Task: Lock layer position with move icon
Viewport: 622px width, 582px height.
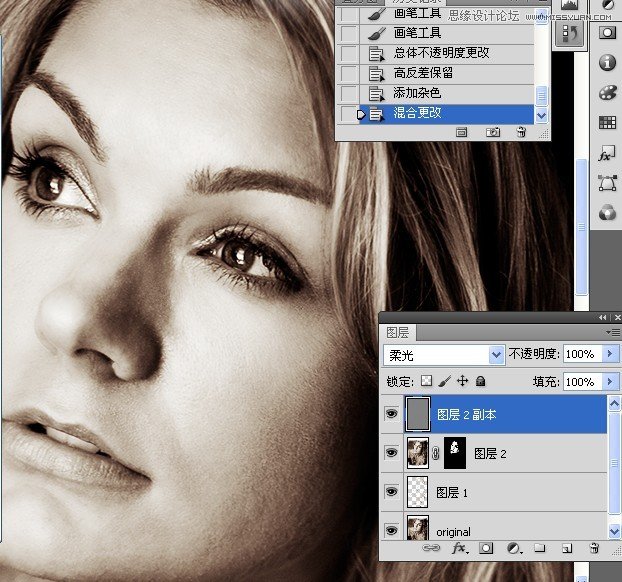Action: pyautogui.click(x=463, y=381)
